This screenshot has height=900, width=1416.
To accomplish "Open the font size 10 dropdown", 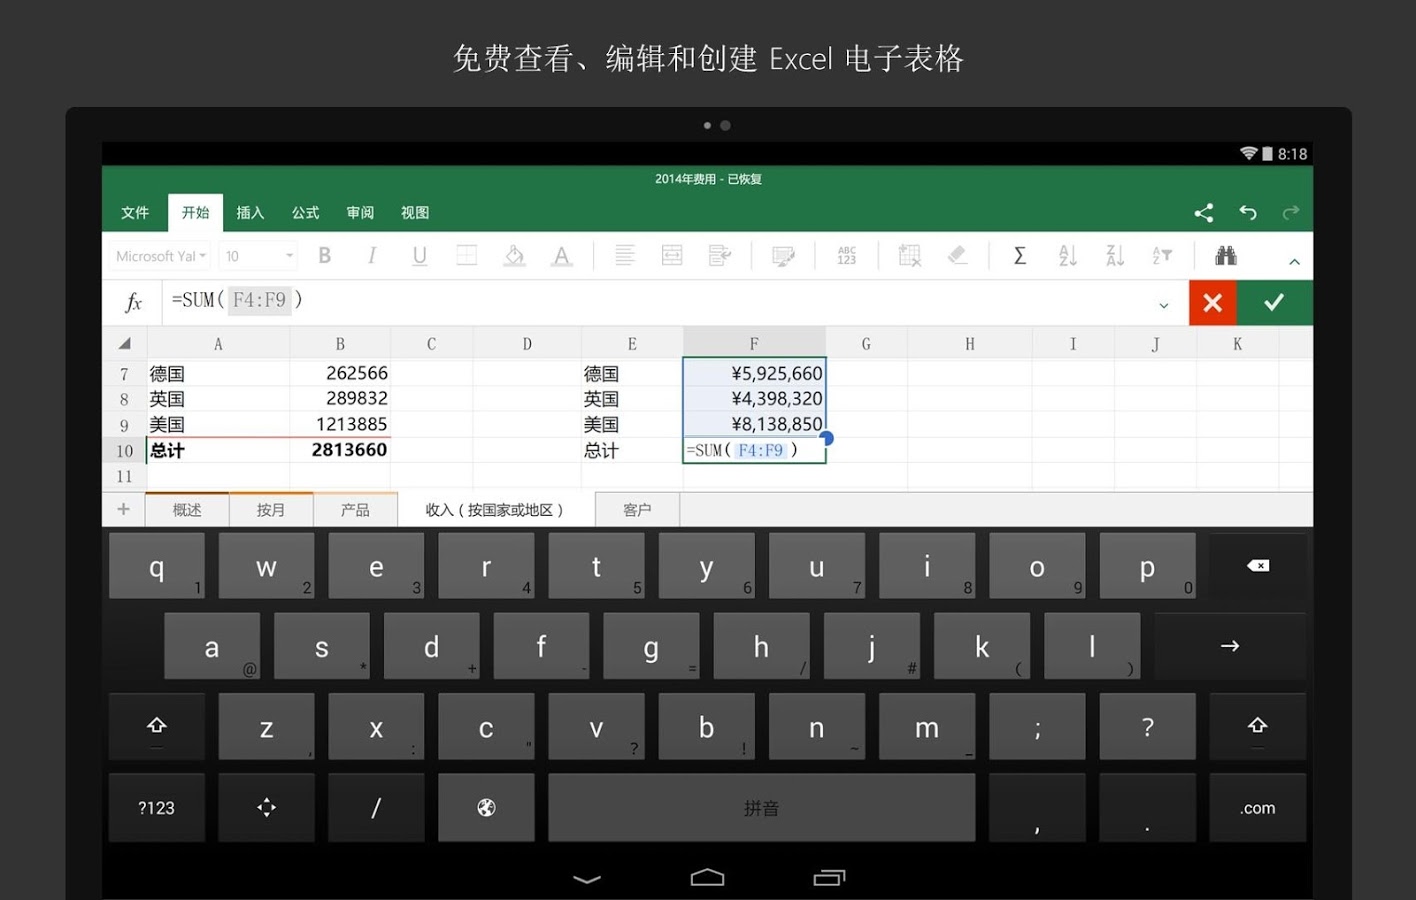I will point(258,256).
